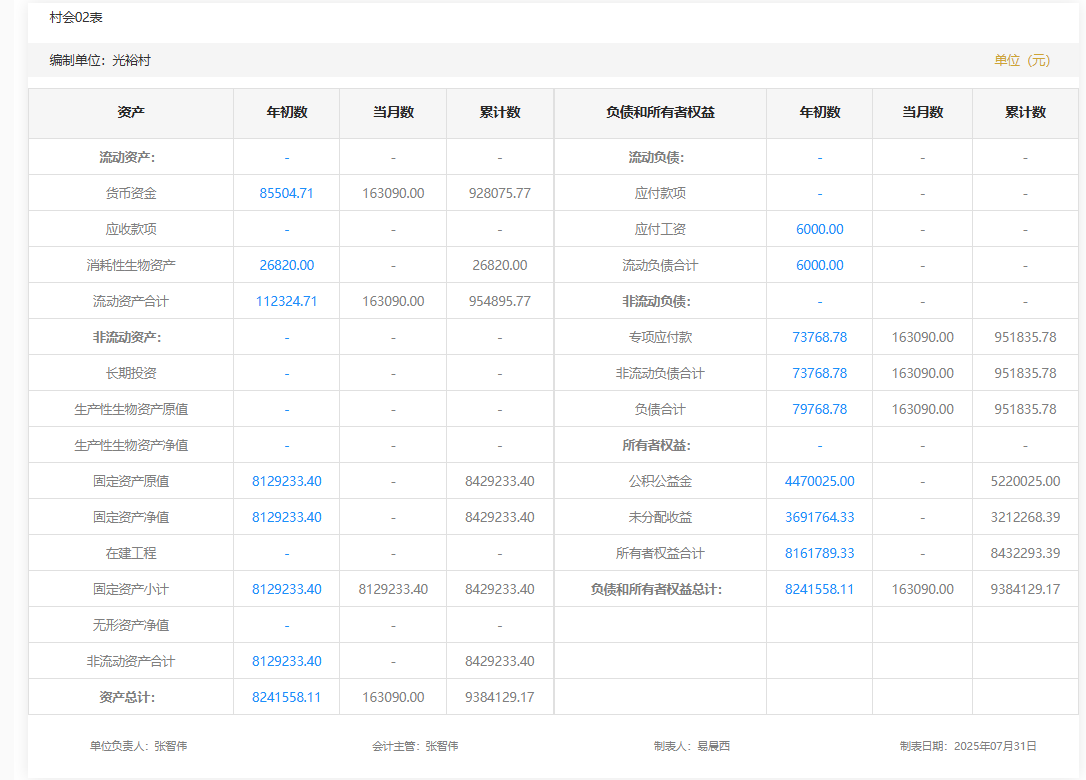Open 固定资产原值 opening balance link

click(286, 481)
